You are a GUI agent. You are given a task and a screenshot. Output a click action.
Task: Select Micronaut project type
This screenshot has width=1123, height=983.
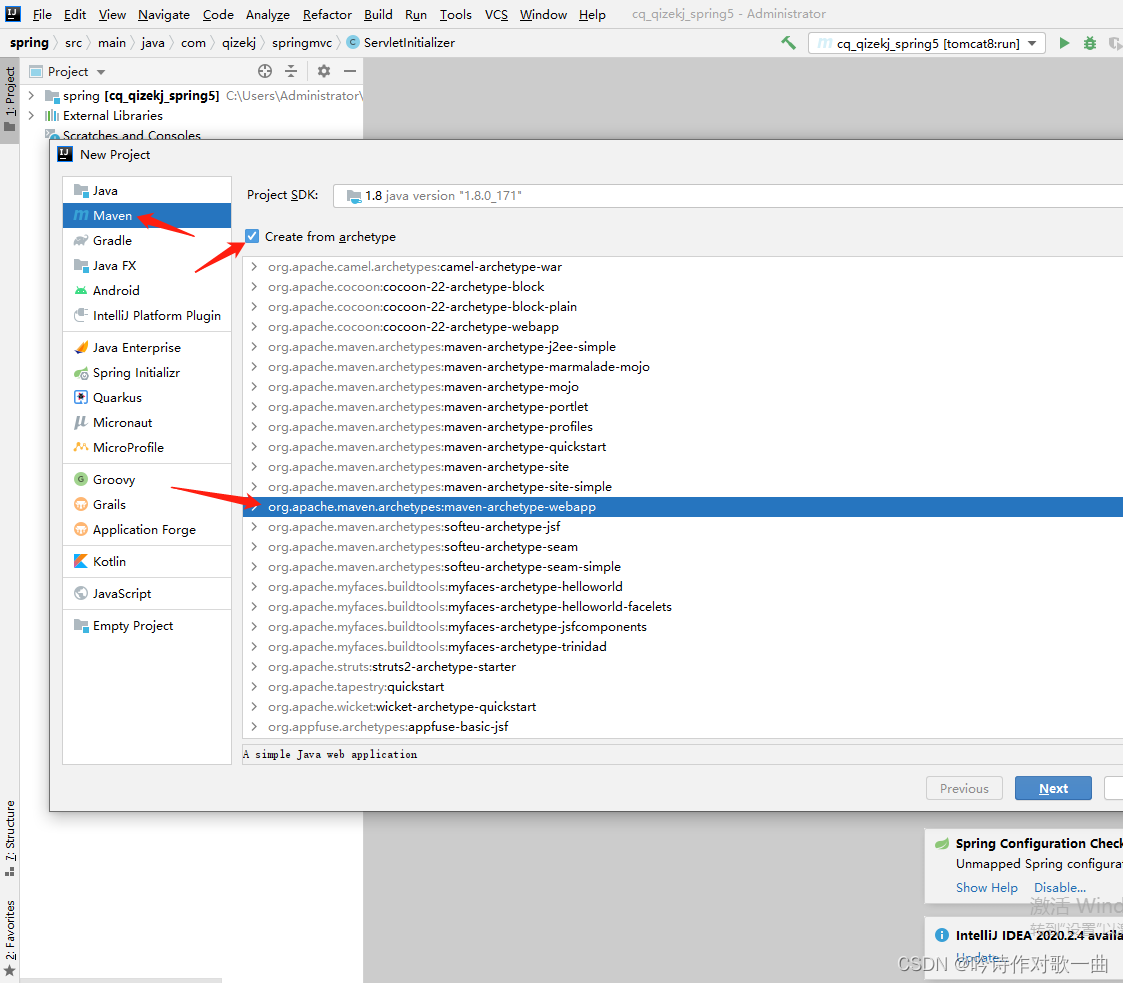pyautogui.click(x=147, y=422)
